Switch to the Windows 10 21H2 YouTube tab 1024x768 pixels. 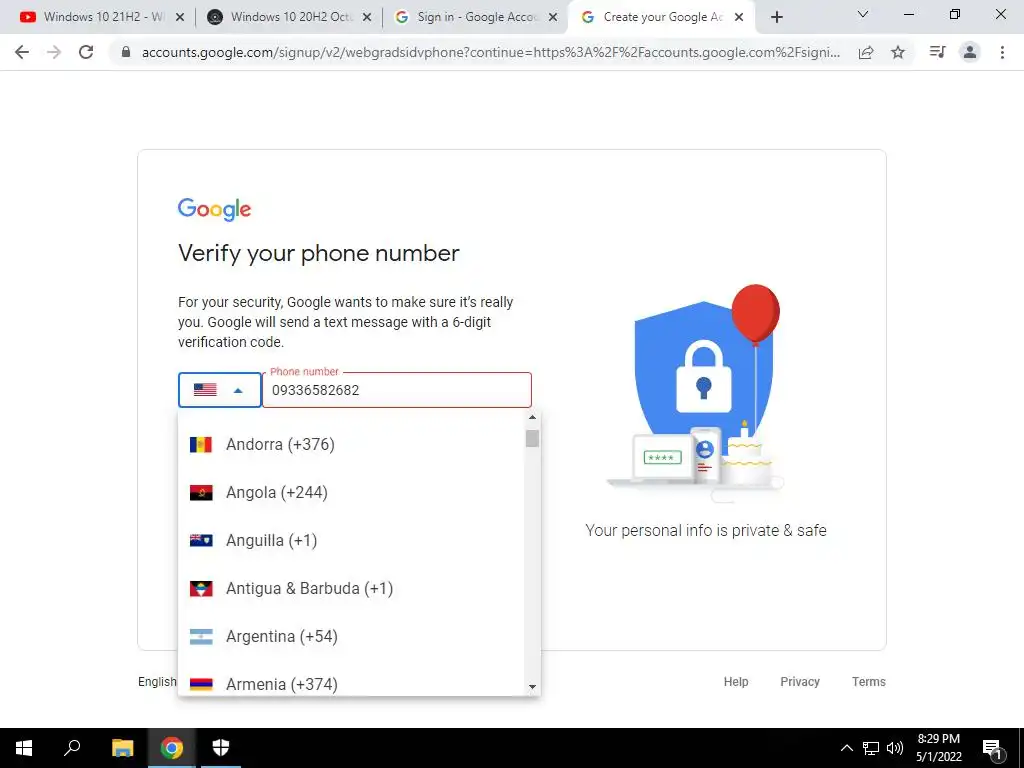101,17
